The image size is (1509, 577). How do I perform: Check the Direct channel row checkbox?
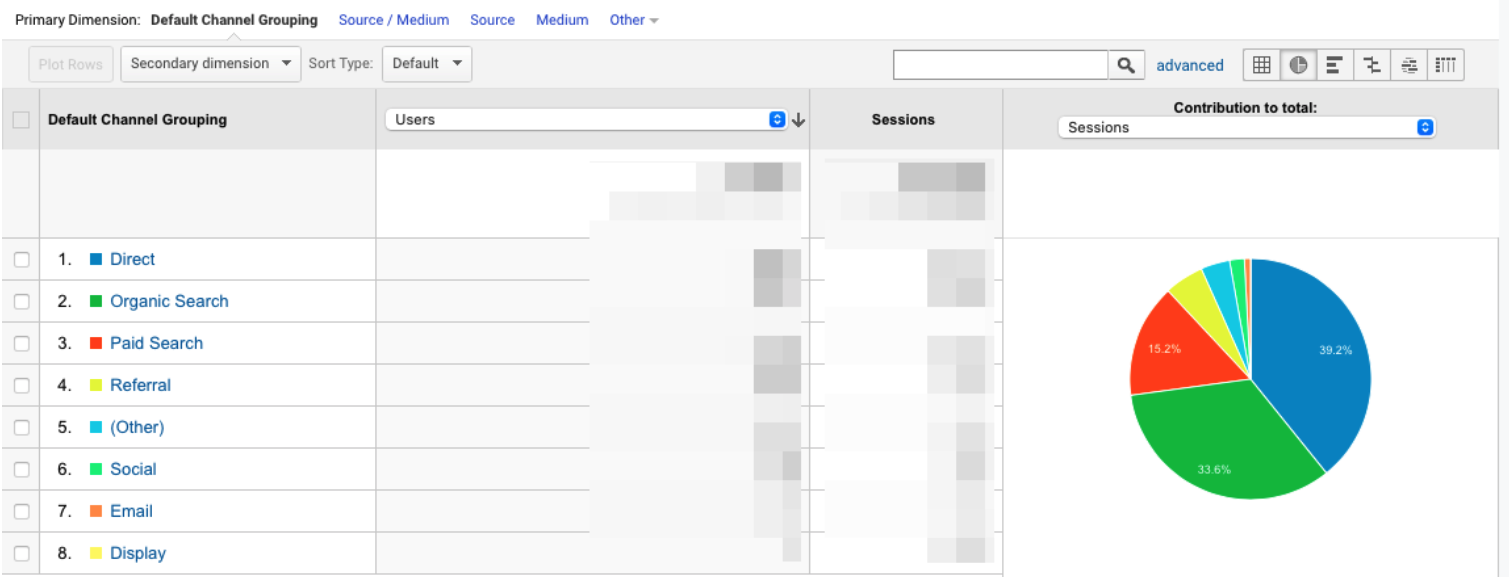coord(21,260)
